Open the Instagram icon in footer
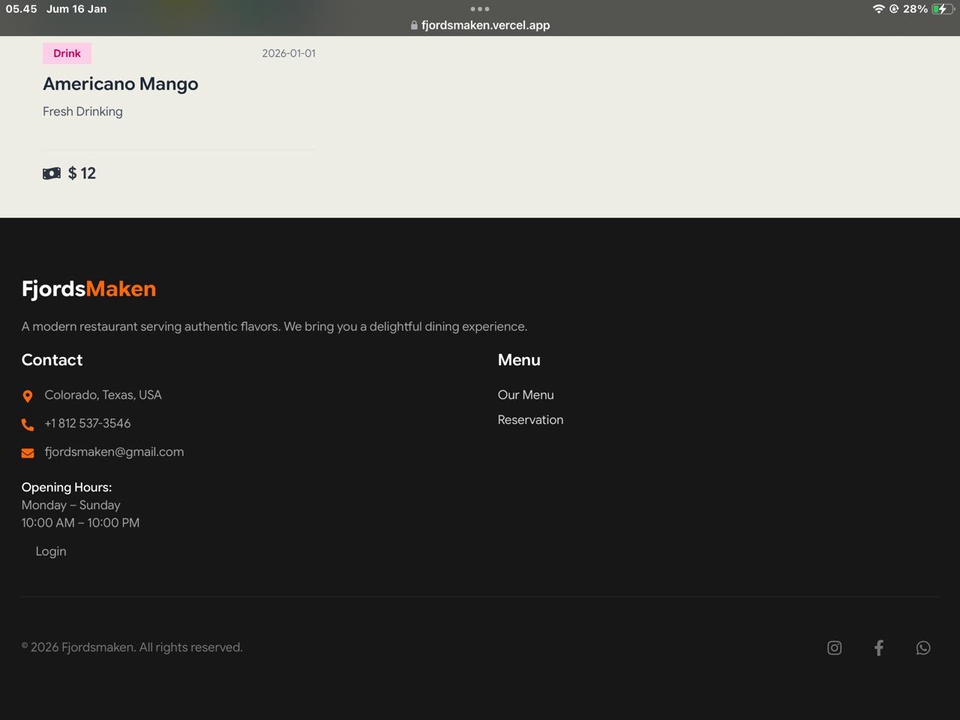 click(834, 648)
